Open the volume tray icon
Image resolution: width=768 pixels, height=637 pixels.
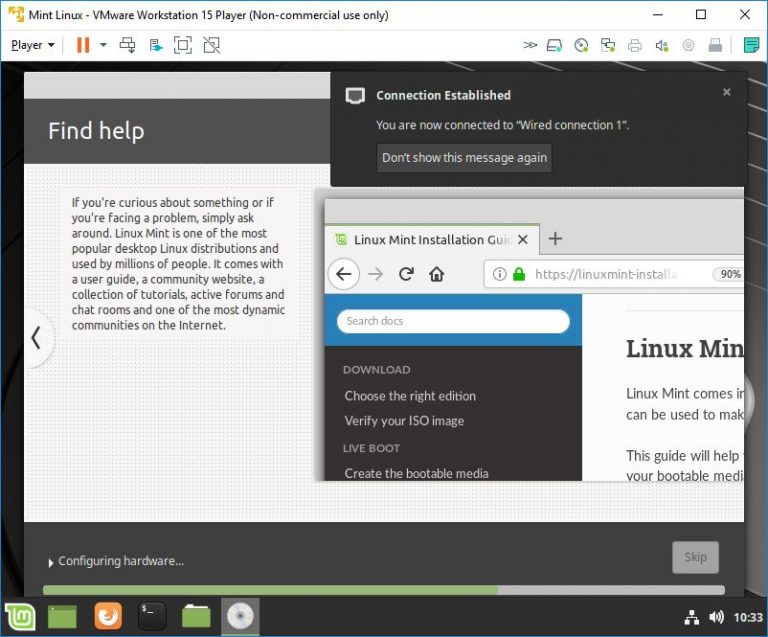click(x=716, y=617)
